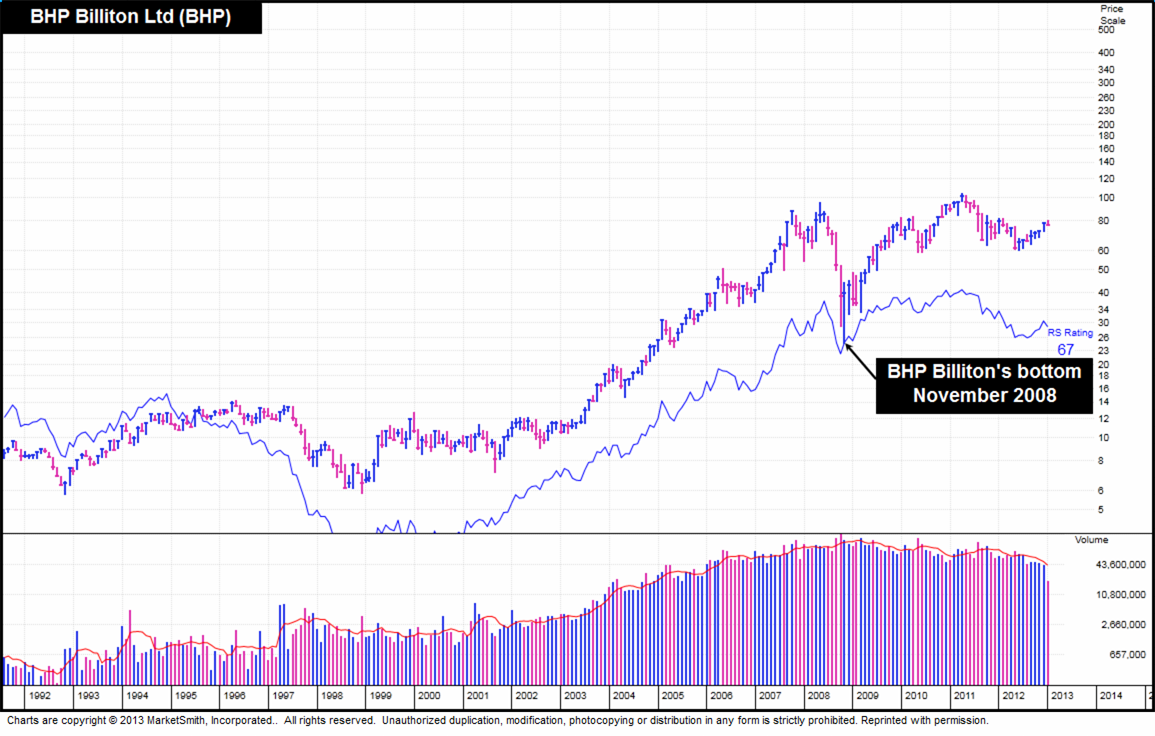Click the Price Scale label
Screen dimensions: 1155x736
(x=1112, y=15)
